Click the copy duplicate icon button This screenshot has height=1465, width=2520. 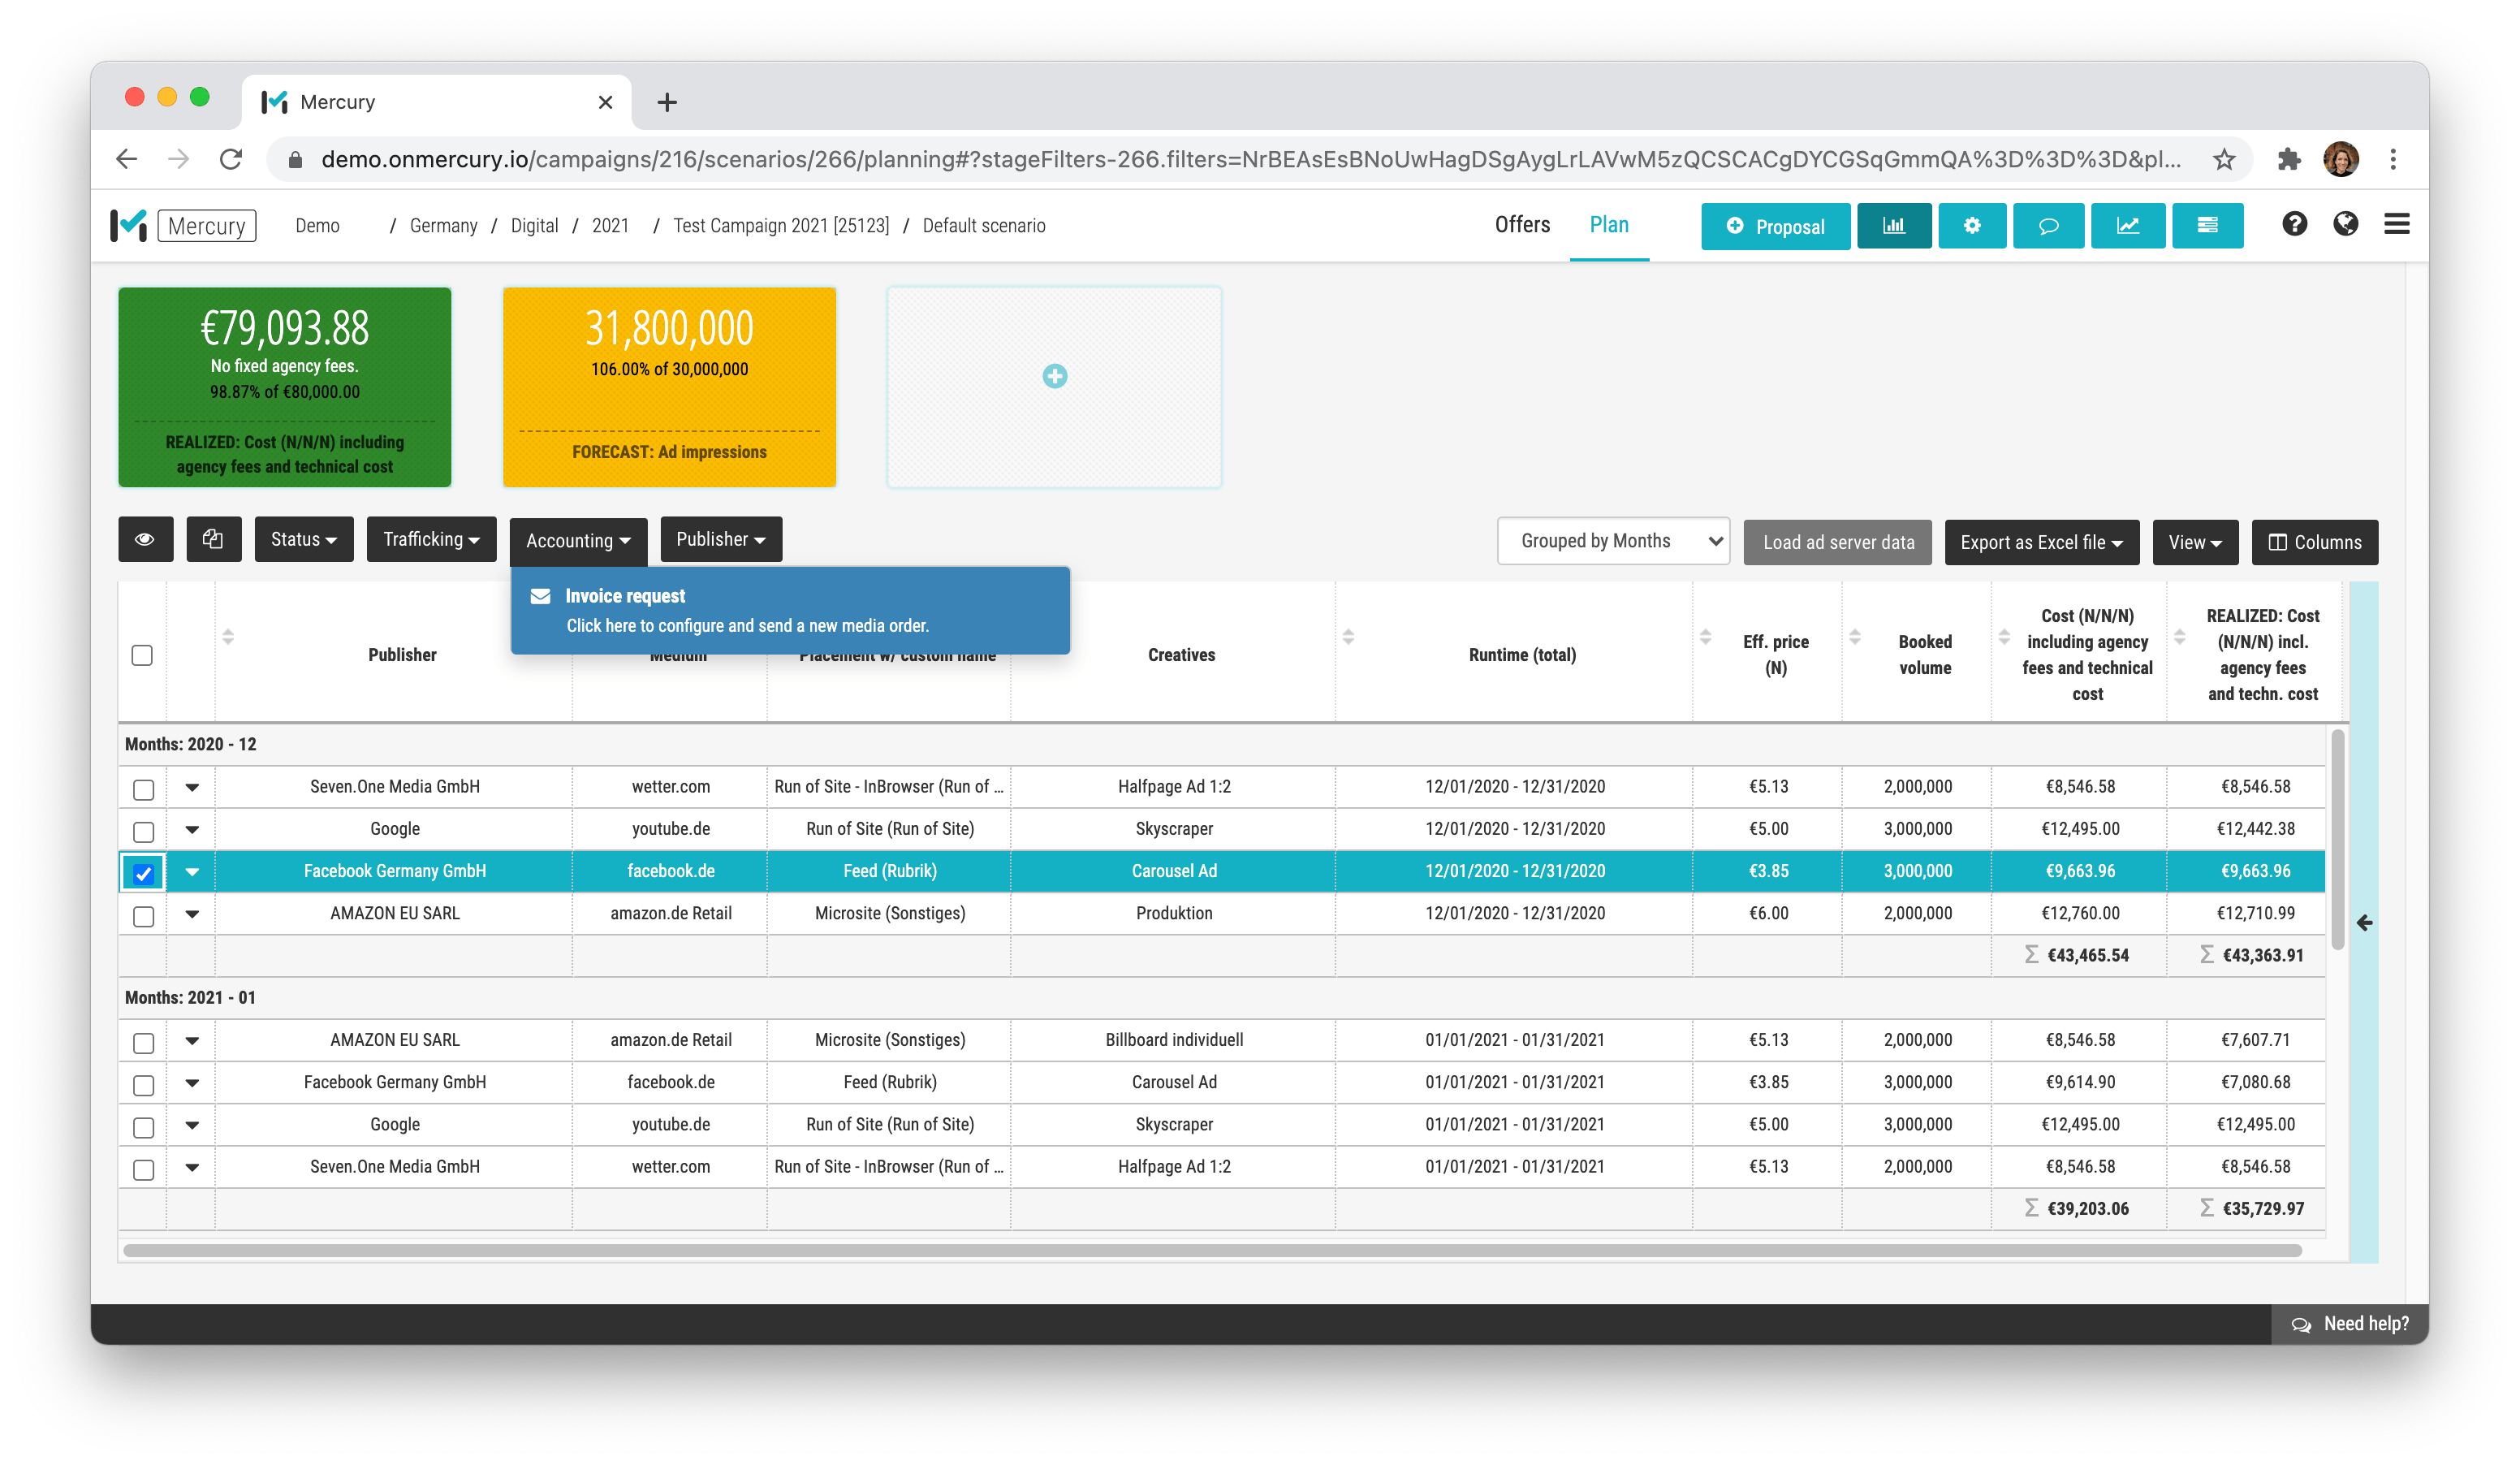coord(213,540)
